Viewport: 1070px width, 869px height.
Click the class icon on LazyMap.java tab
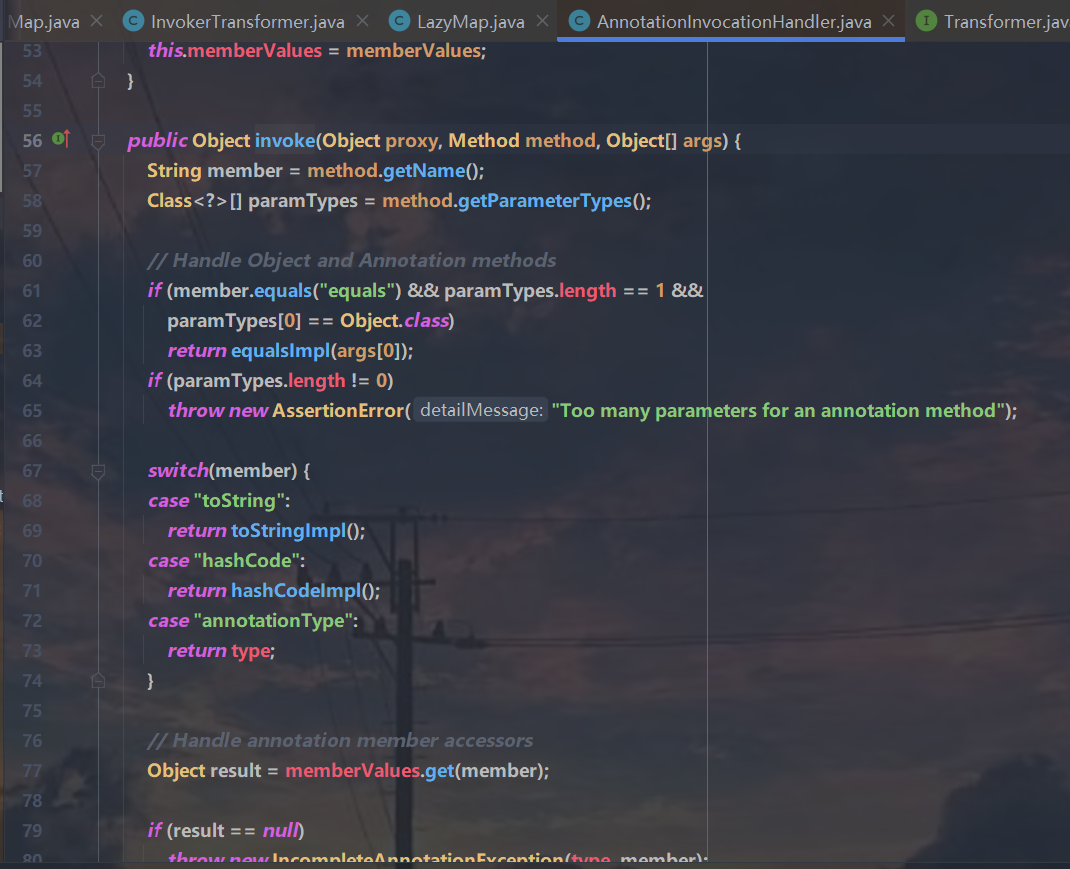coord(399,21)
